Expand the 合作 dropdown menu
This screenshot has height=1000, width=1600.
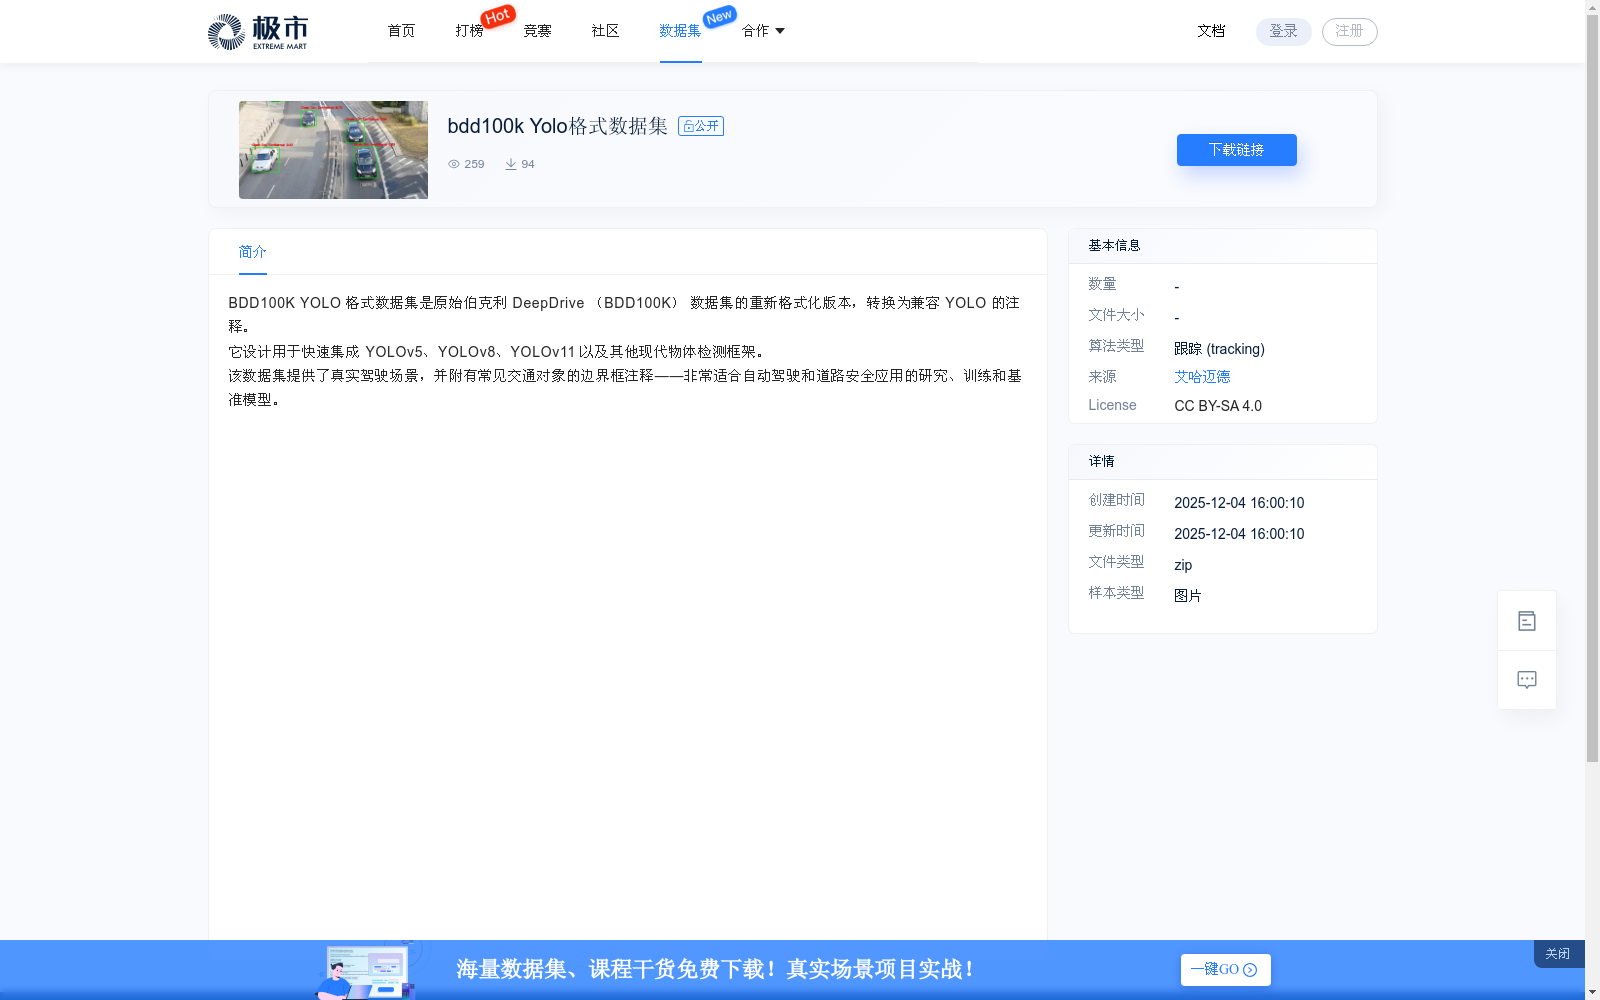[x=763, y=31]
